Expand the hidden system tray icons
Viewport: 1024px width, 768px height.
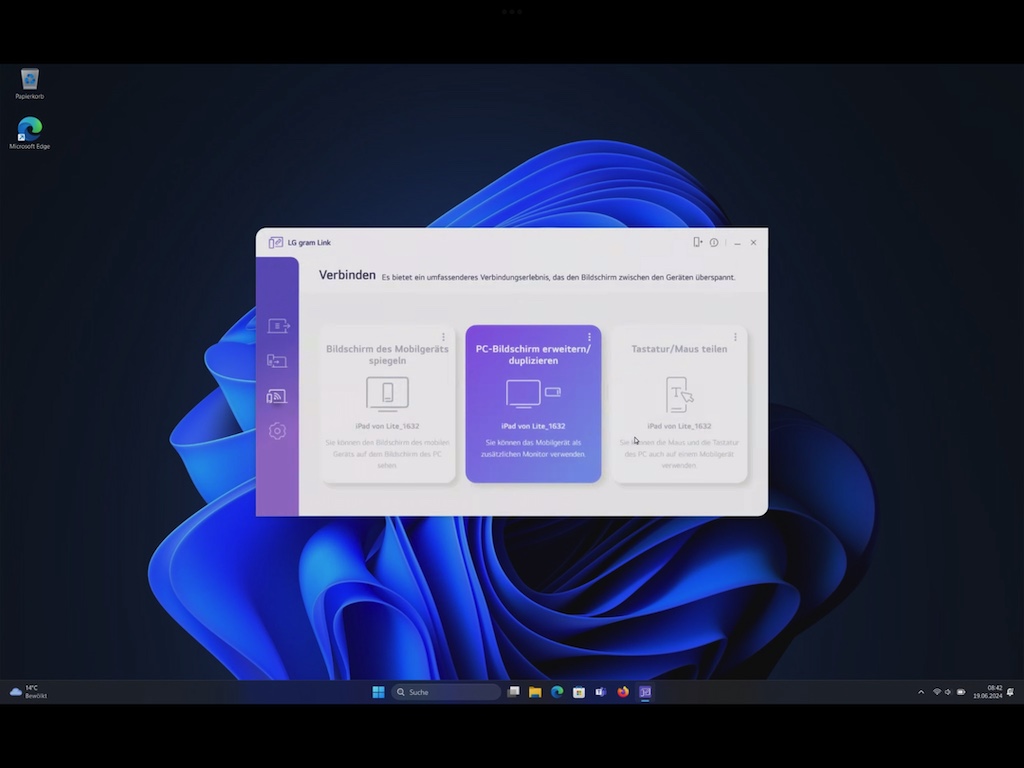coord(921,692)
